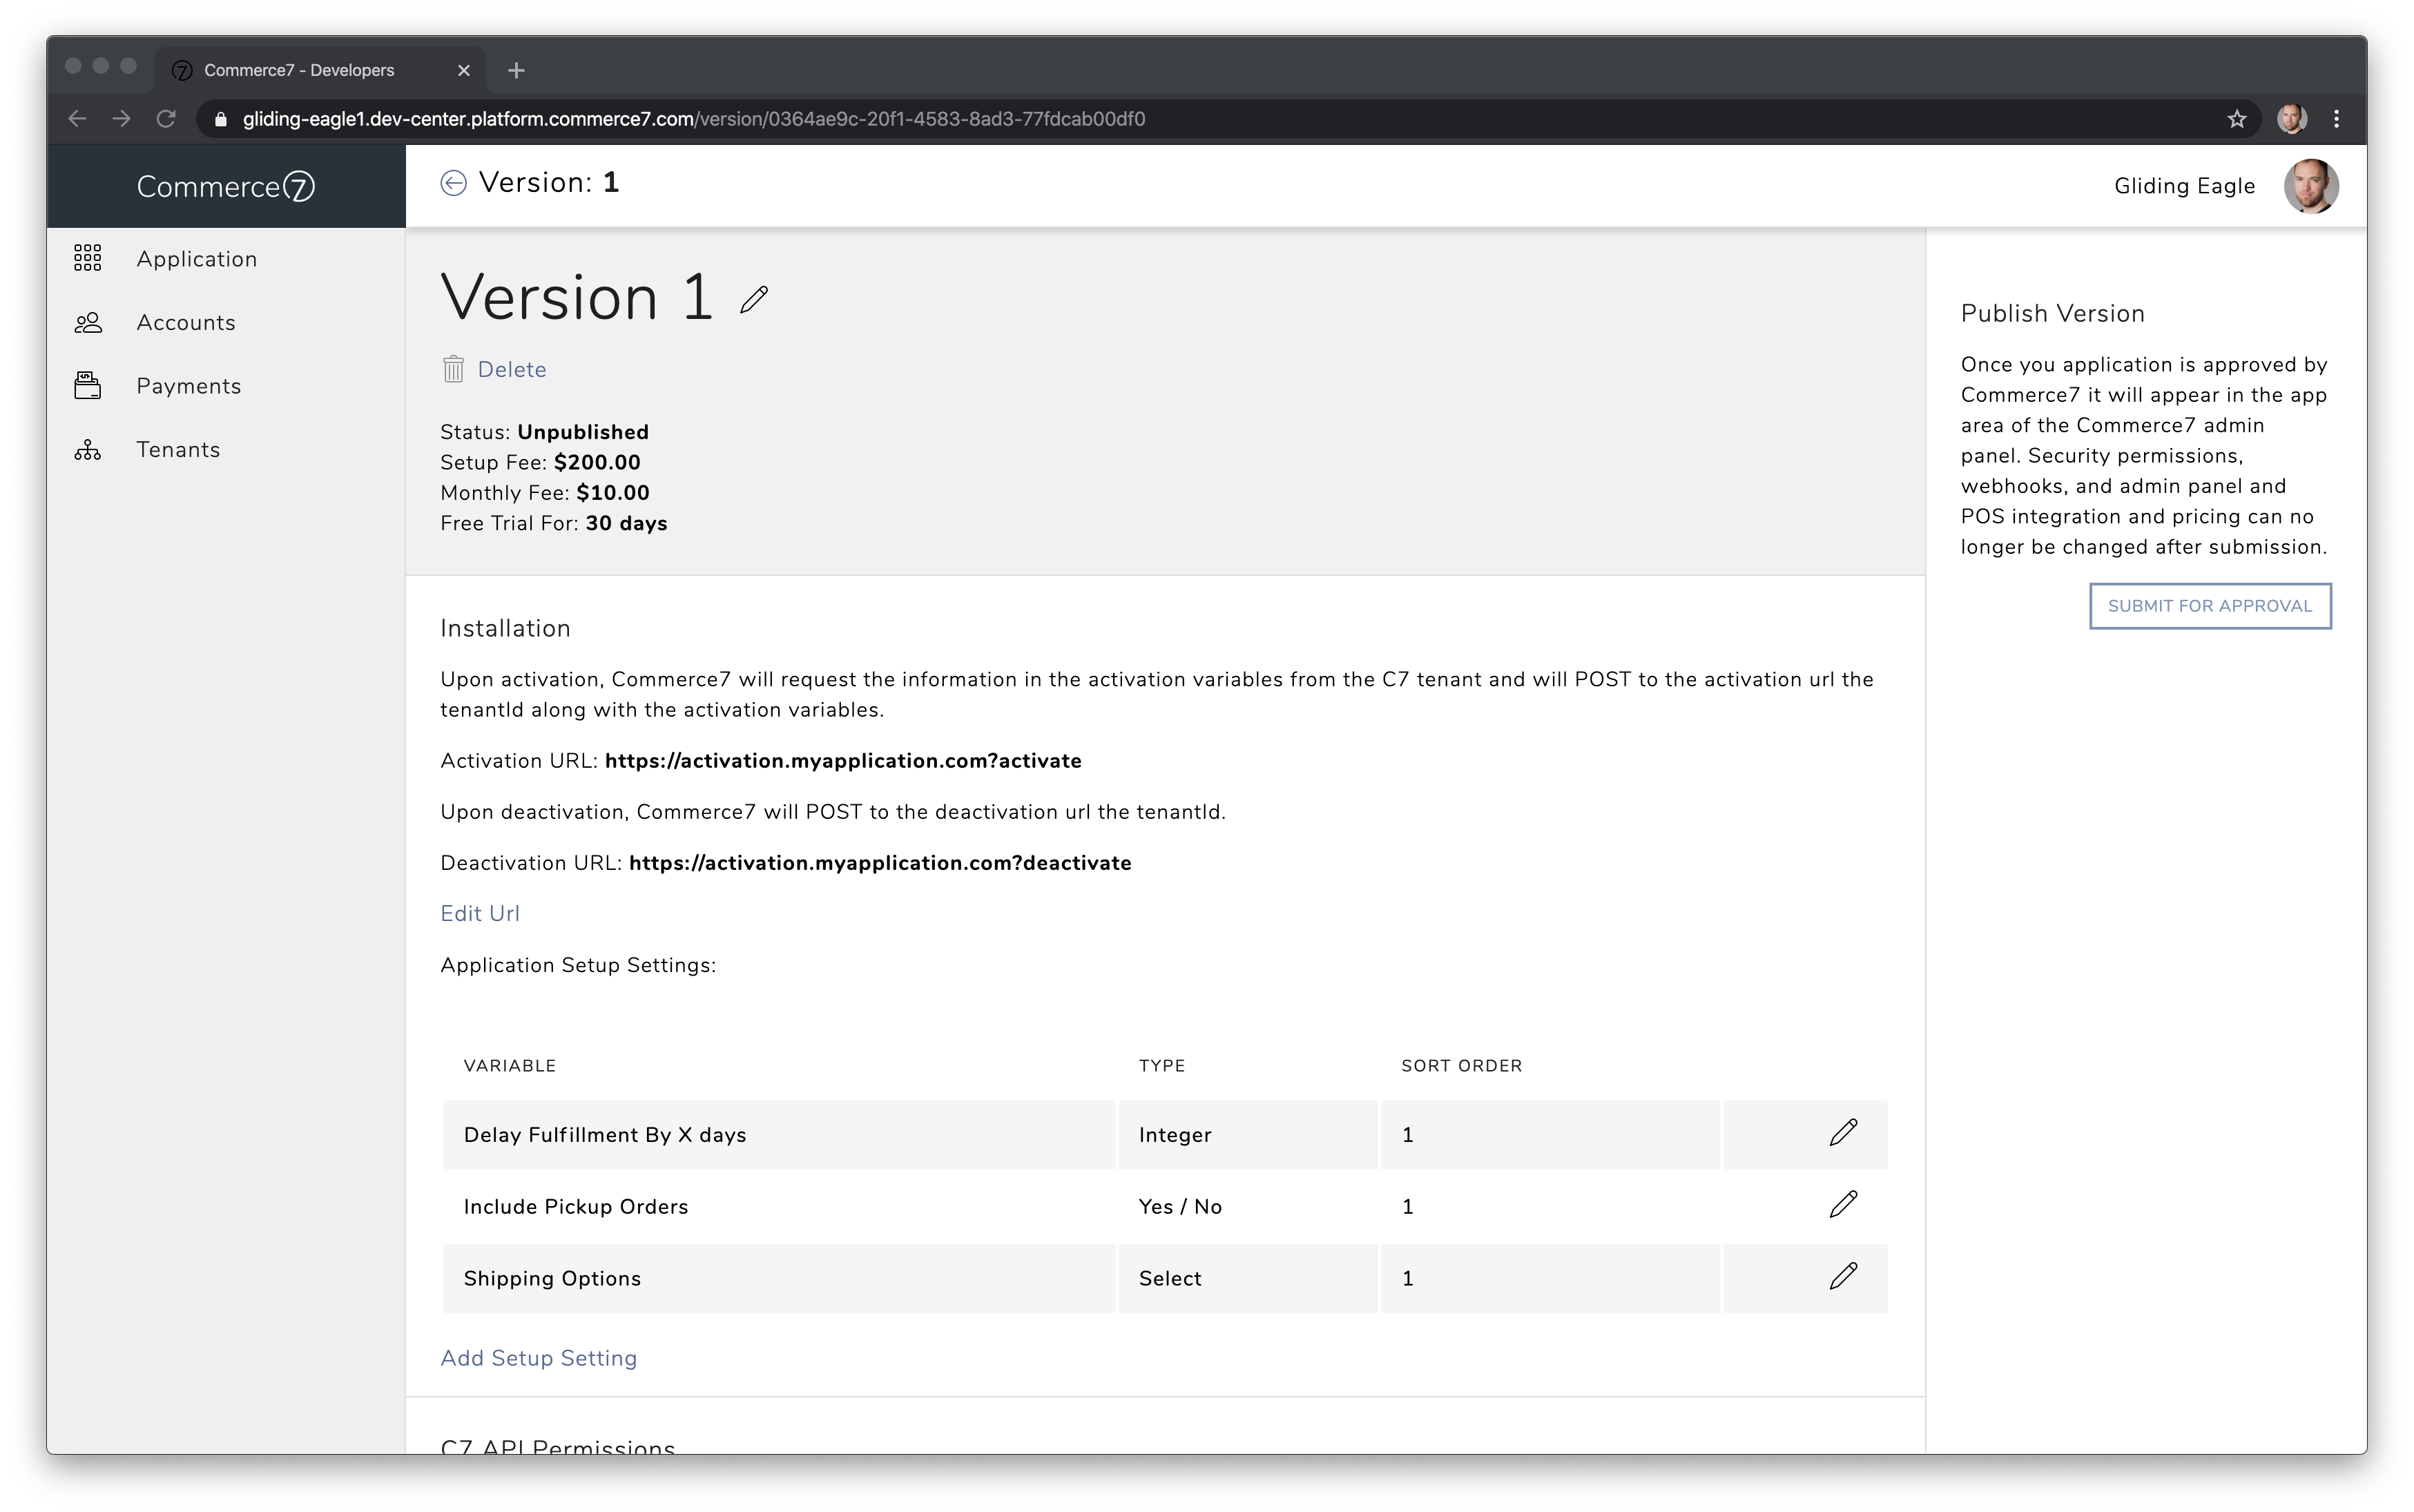Click the browser address bar URL
This screenshot has width=2414, height=1512.
(x=693, y=120)
